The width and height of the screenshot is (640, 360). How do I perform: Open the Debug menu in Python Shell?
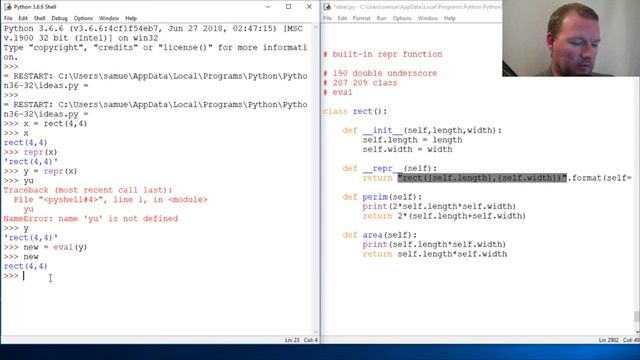pyautogui.click(x=59, y=18)
